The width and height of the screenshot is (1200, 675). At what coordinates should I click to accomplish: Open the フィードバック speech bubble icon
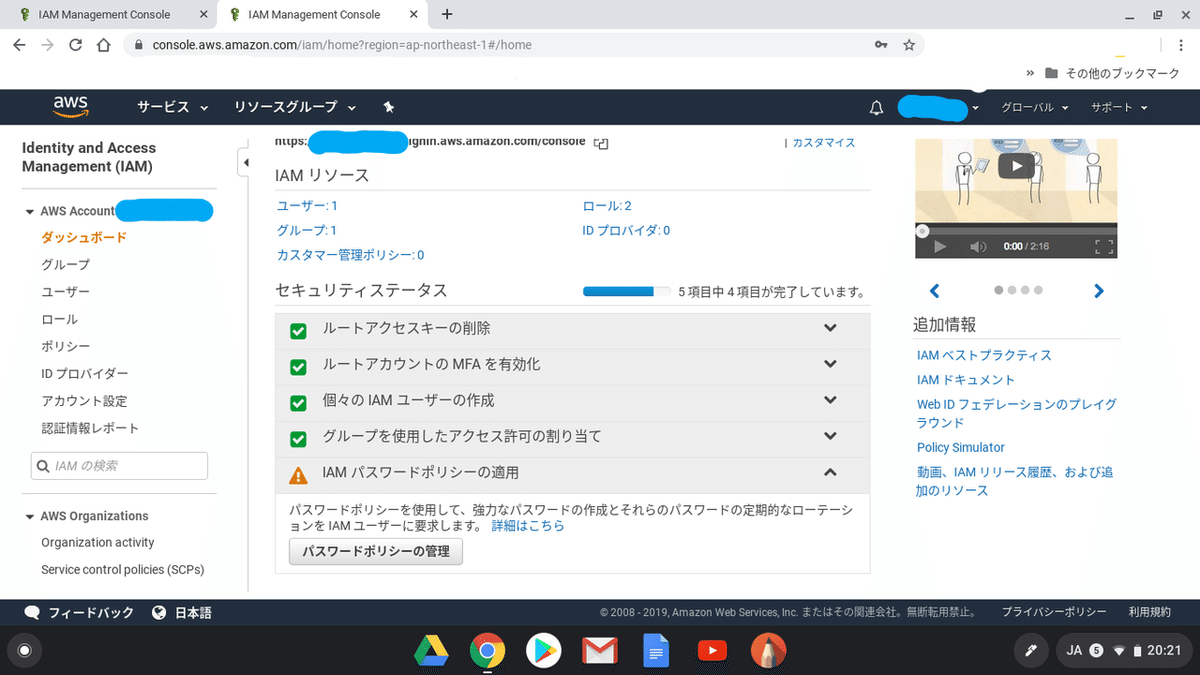click(31, 611)
